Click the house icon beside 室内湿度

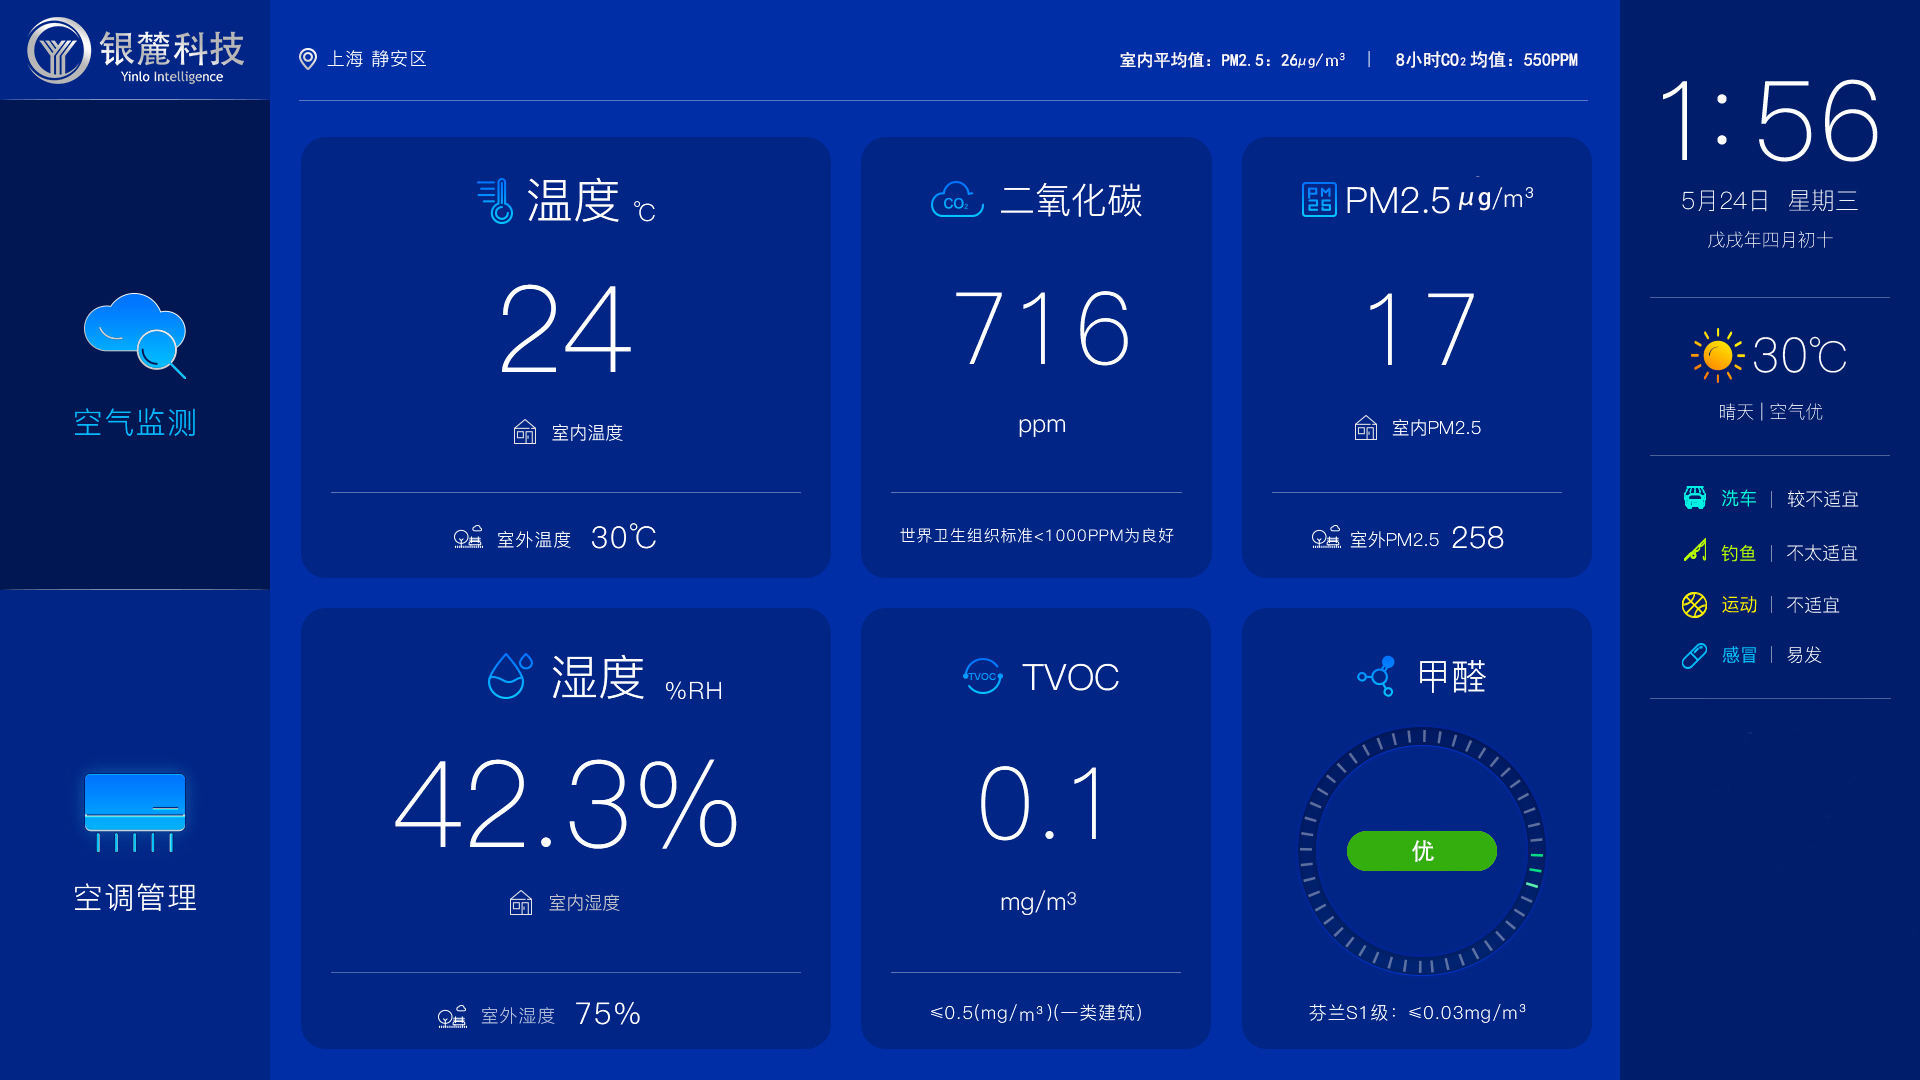521,903
